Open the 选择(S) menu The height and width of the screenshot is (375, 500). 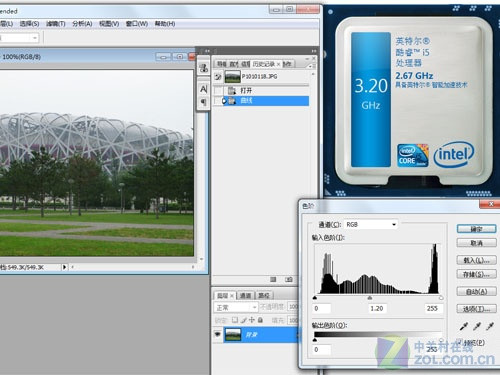coord(29,24)
